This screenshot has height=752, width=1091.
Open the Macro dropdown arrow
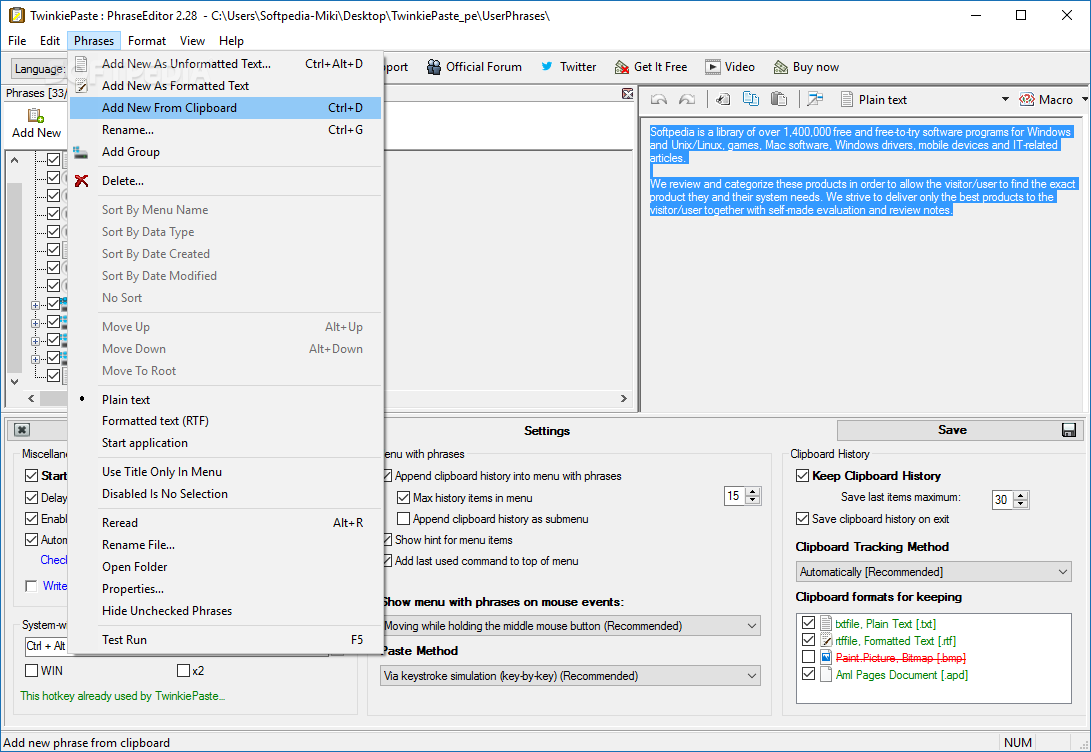pos(1085,99)
